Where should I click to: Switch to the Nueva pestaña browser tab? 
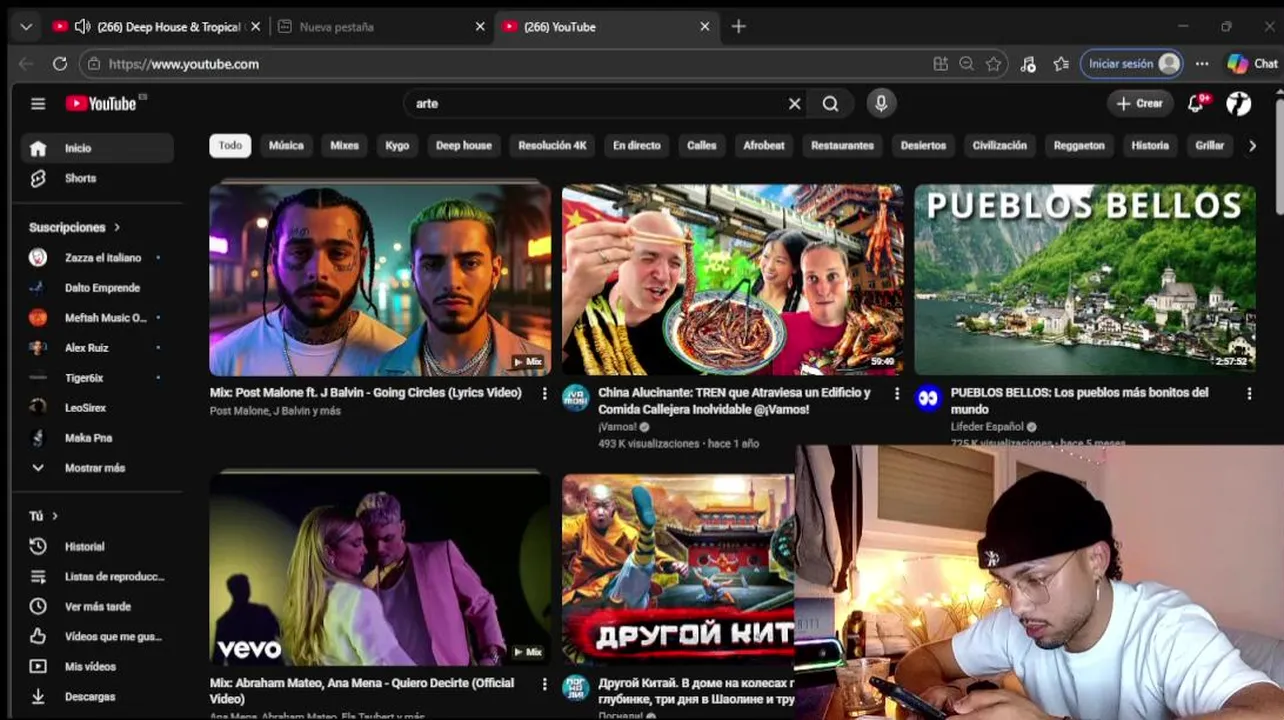coord(381,27)
